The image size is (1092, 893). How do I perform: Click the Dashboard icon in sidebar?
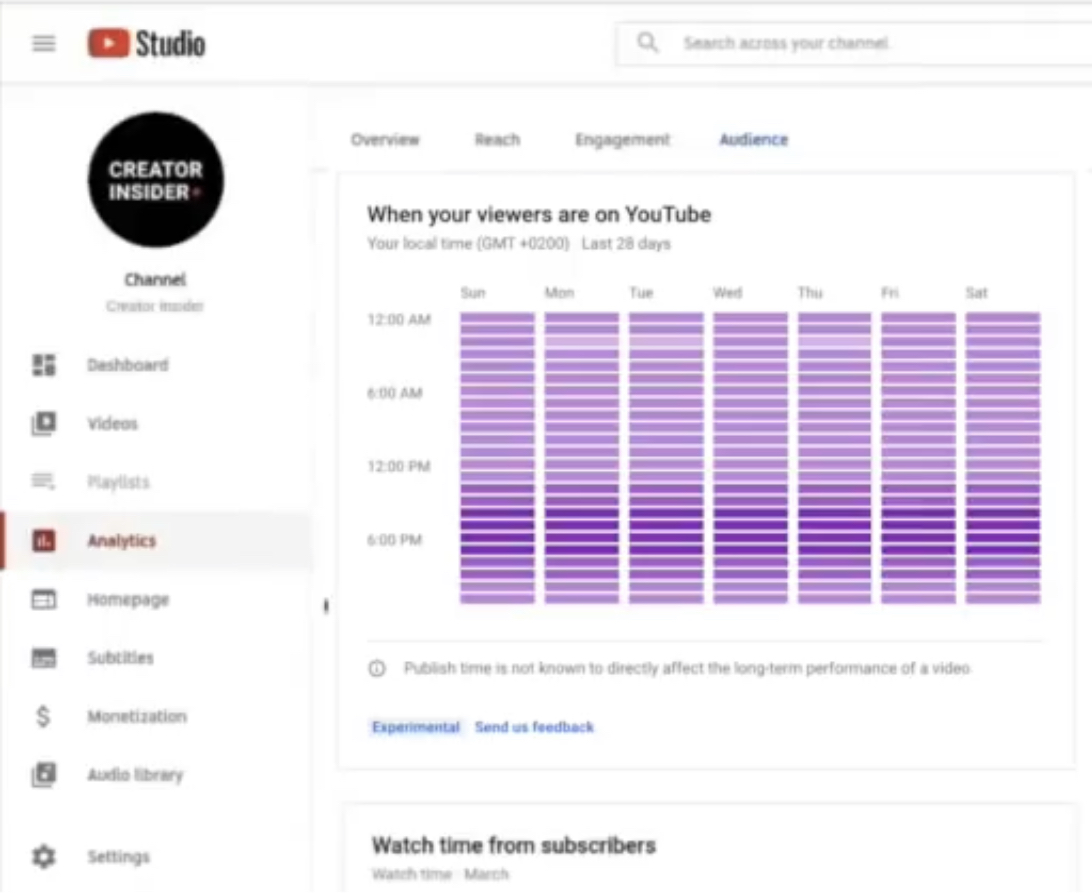coord(44,365)
